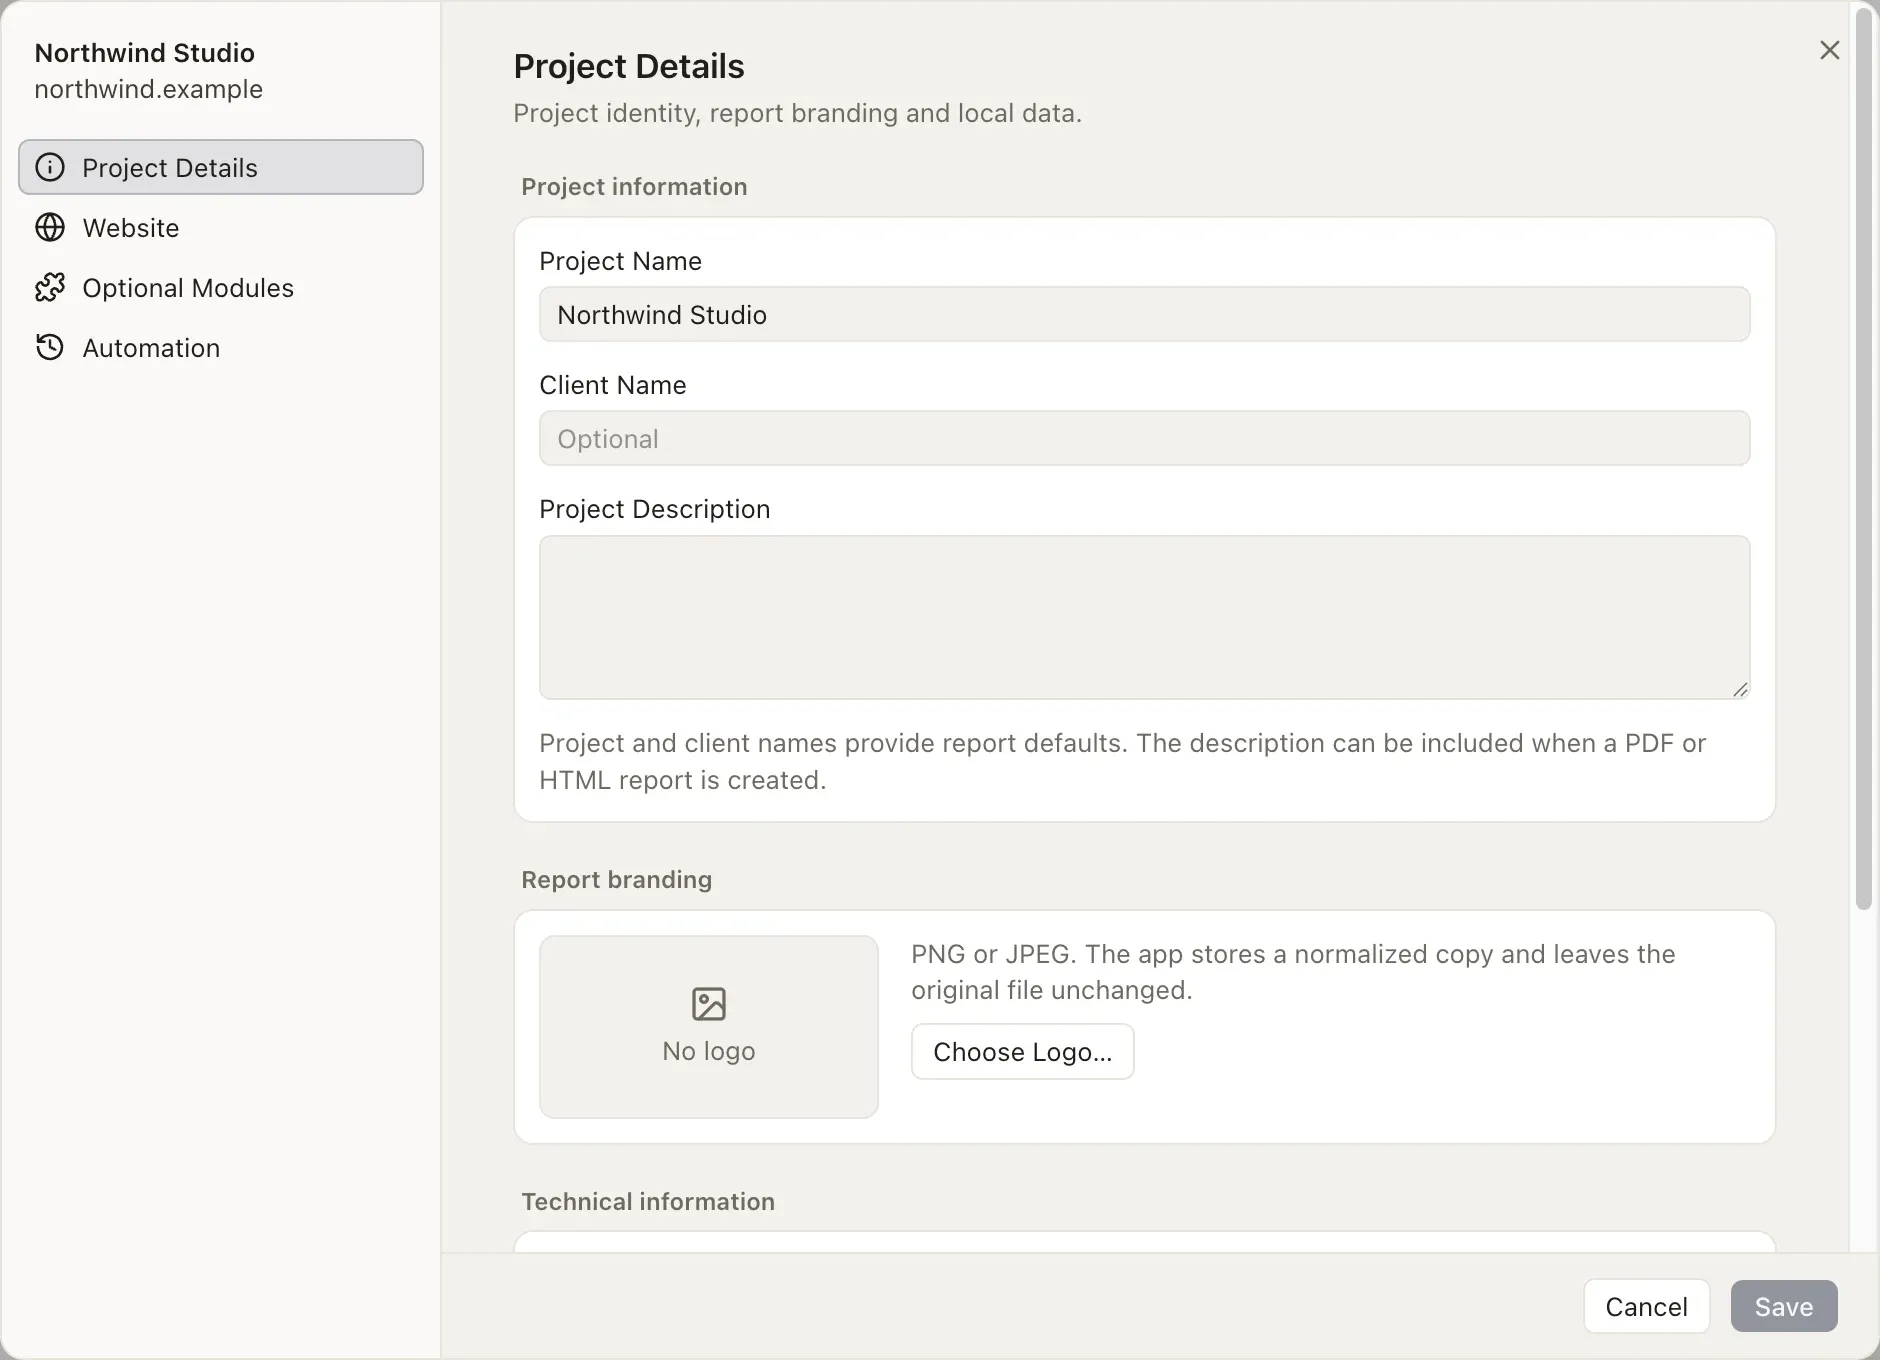
Task: Click into the Project Description text area
Action: pyautogui.click(x=1144, y=617)
